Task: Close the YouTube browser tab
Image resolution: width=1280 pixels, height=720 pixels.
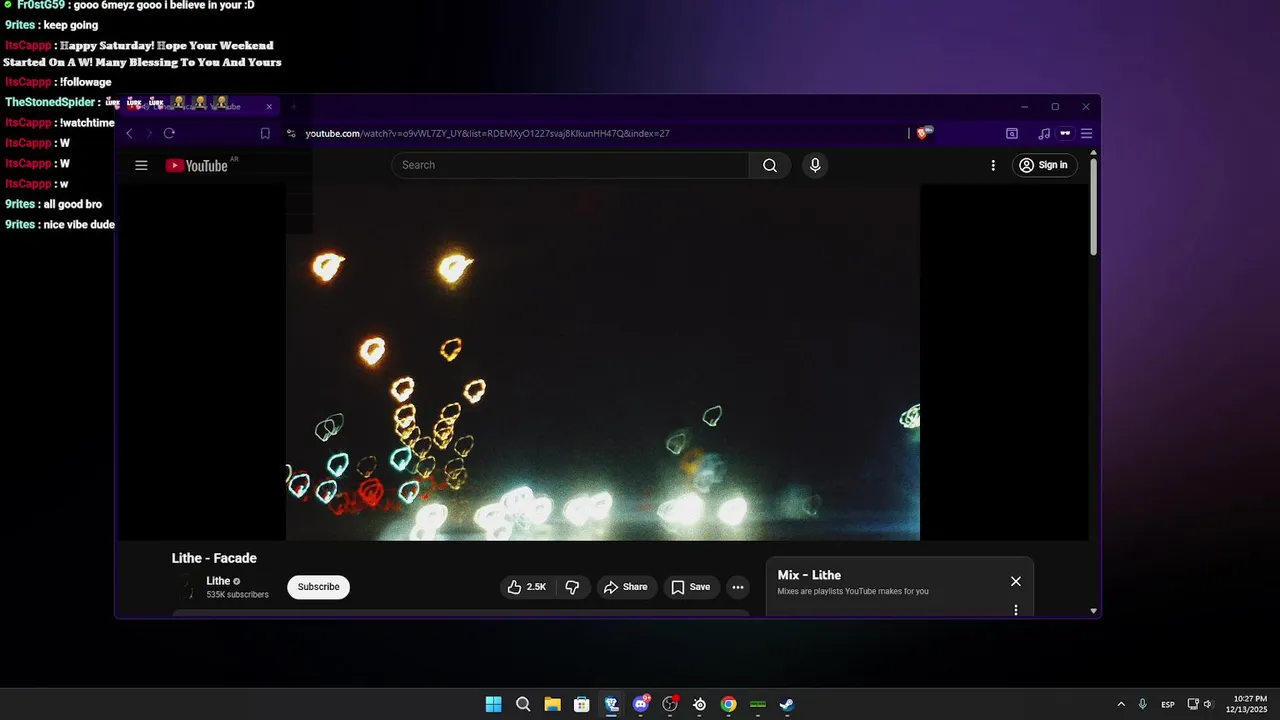Action: (269, 106)
